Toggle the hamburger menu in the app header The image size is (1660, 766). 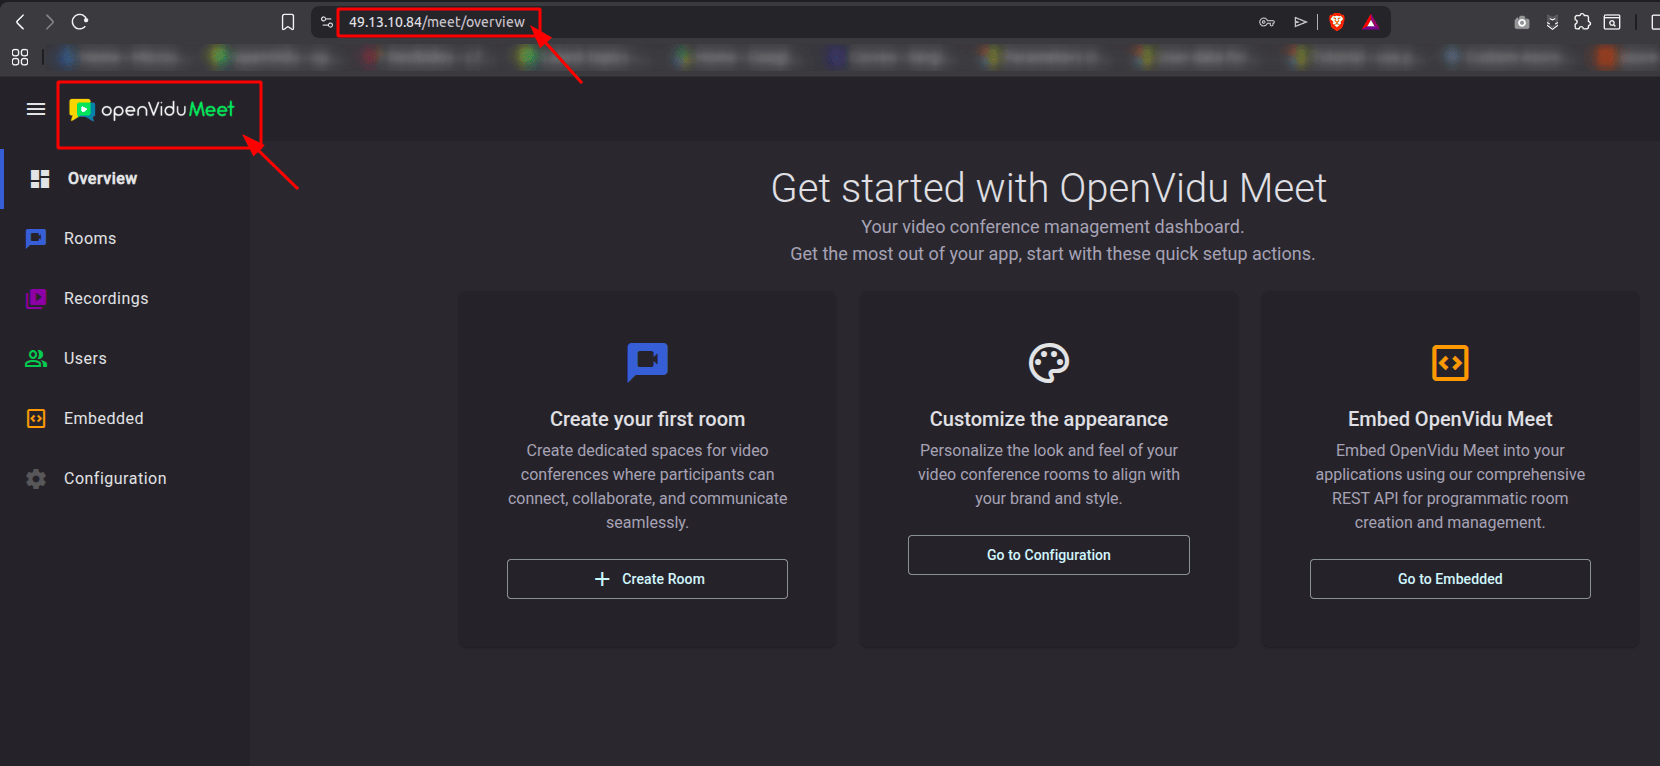(x=36, y=109)
